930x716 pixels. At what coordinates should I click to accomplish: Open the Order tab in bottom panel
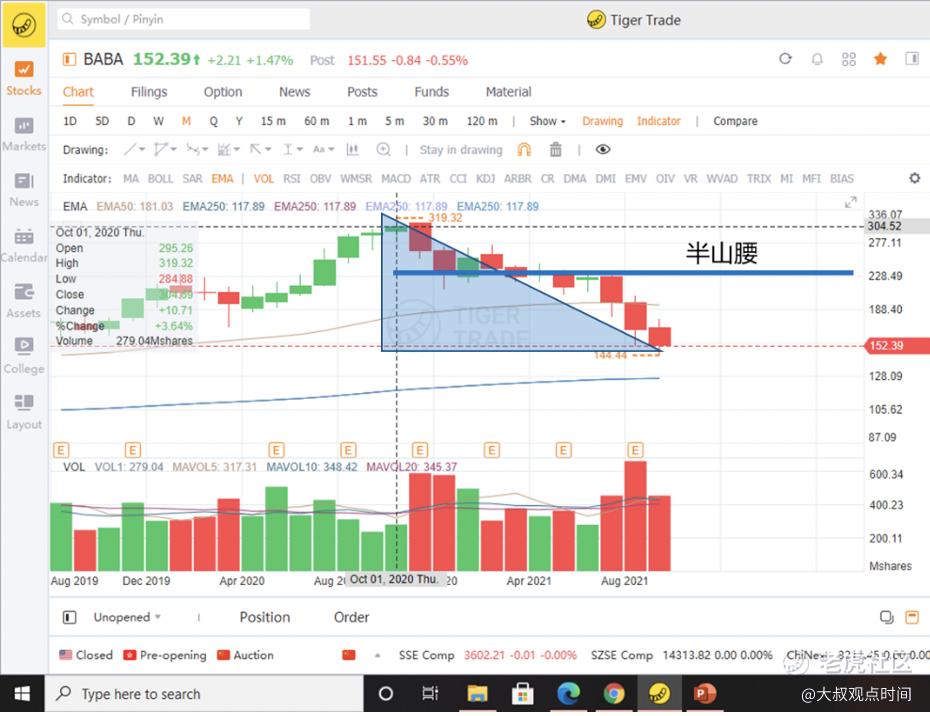click(x=352, y=618)
